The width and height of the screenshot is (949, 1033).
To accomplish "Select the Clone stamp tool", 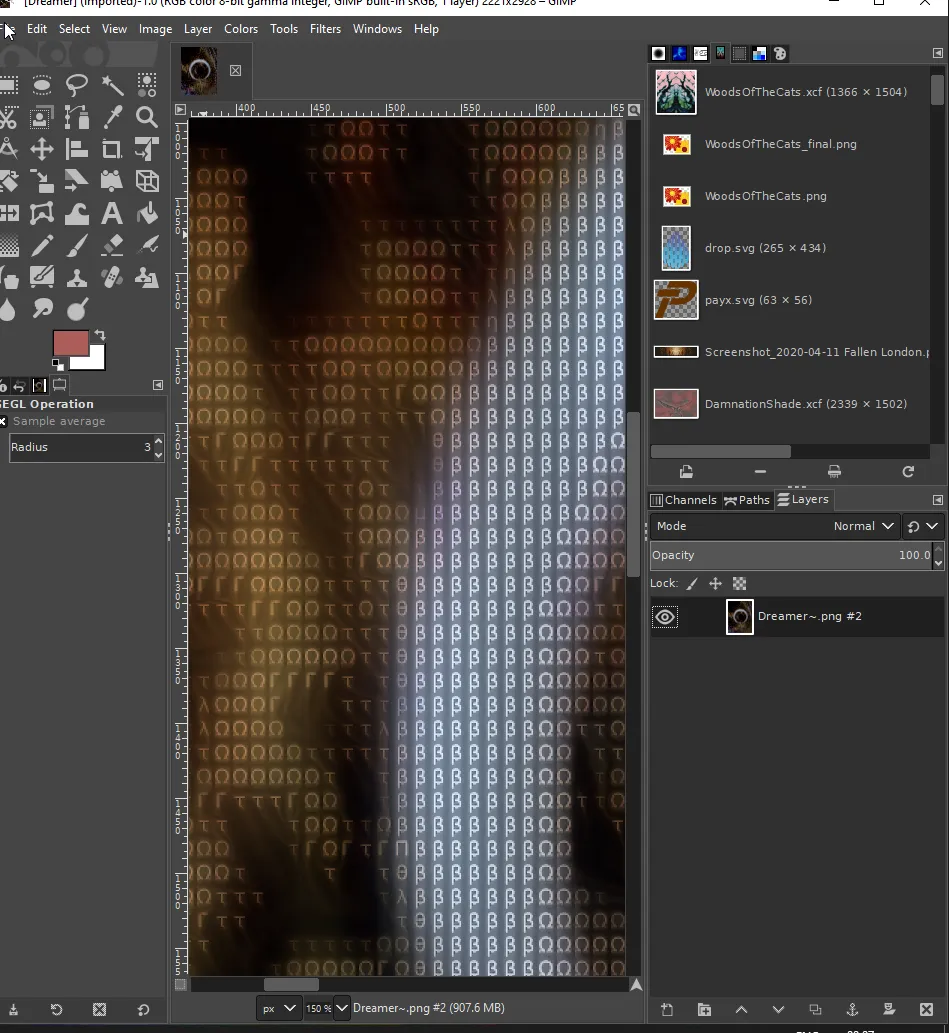I will click(76, 277).
